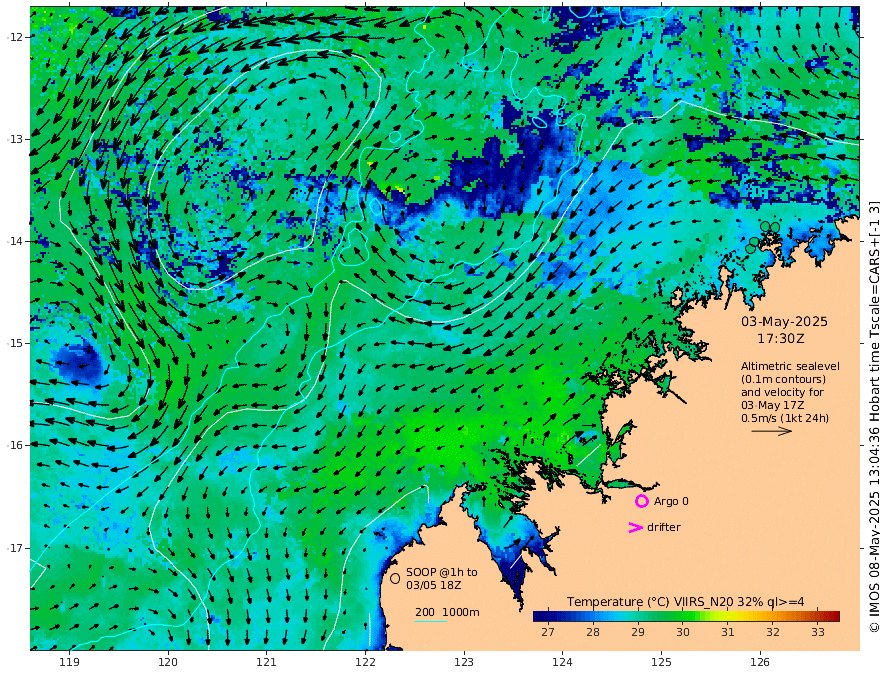Click the longitude 122 axis label
This screenshot has width=880, height=680.
coord(365,663)
